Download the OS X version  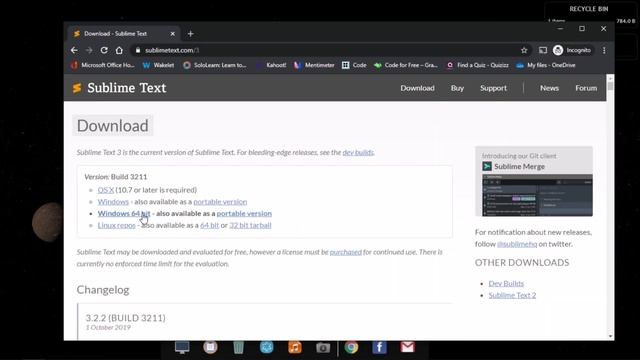tap(106, 190)
